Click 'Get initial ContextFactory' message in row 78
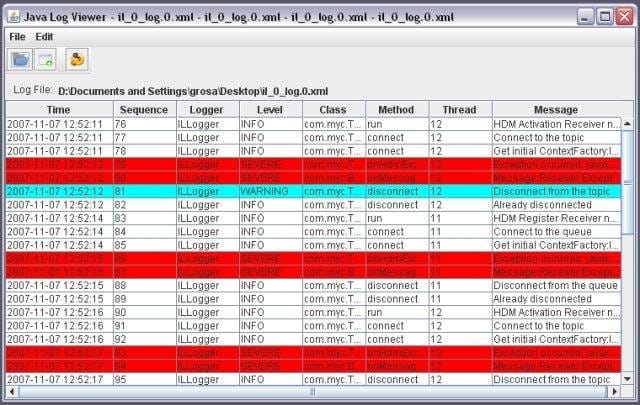 [x=556, y=151]
